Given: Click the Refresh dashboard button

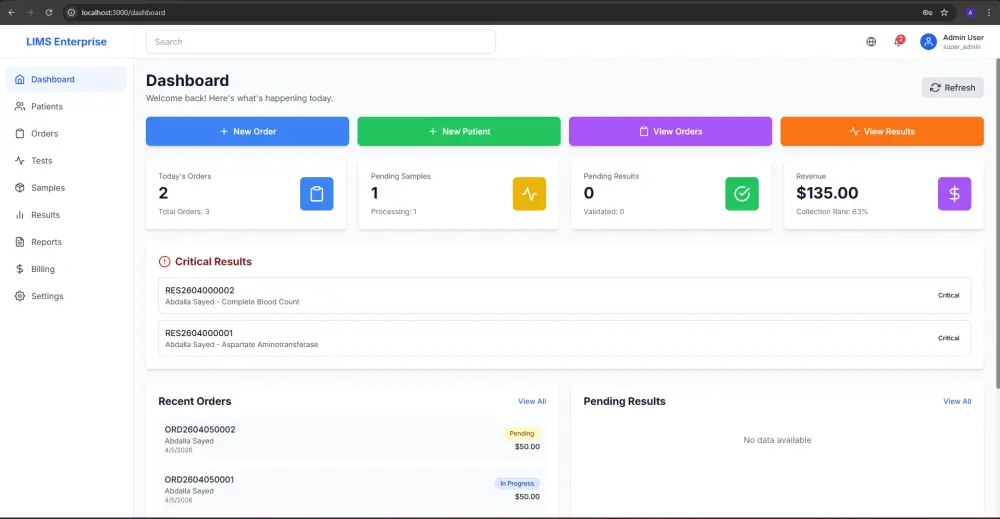Looking at the screenshot, I should click(953, 87).
